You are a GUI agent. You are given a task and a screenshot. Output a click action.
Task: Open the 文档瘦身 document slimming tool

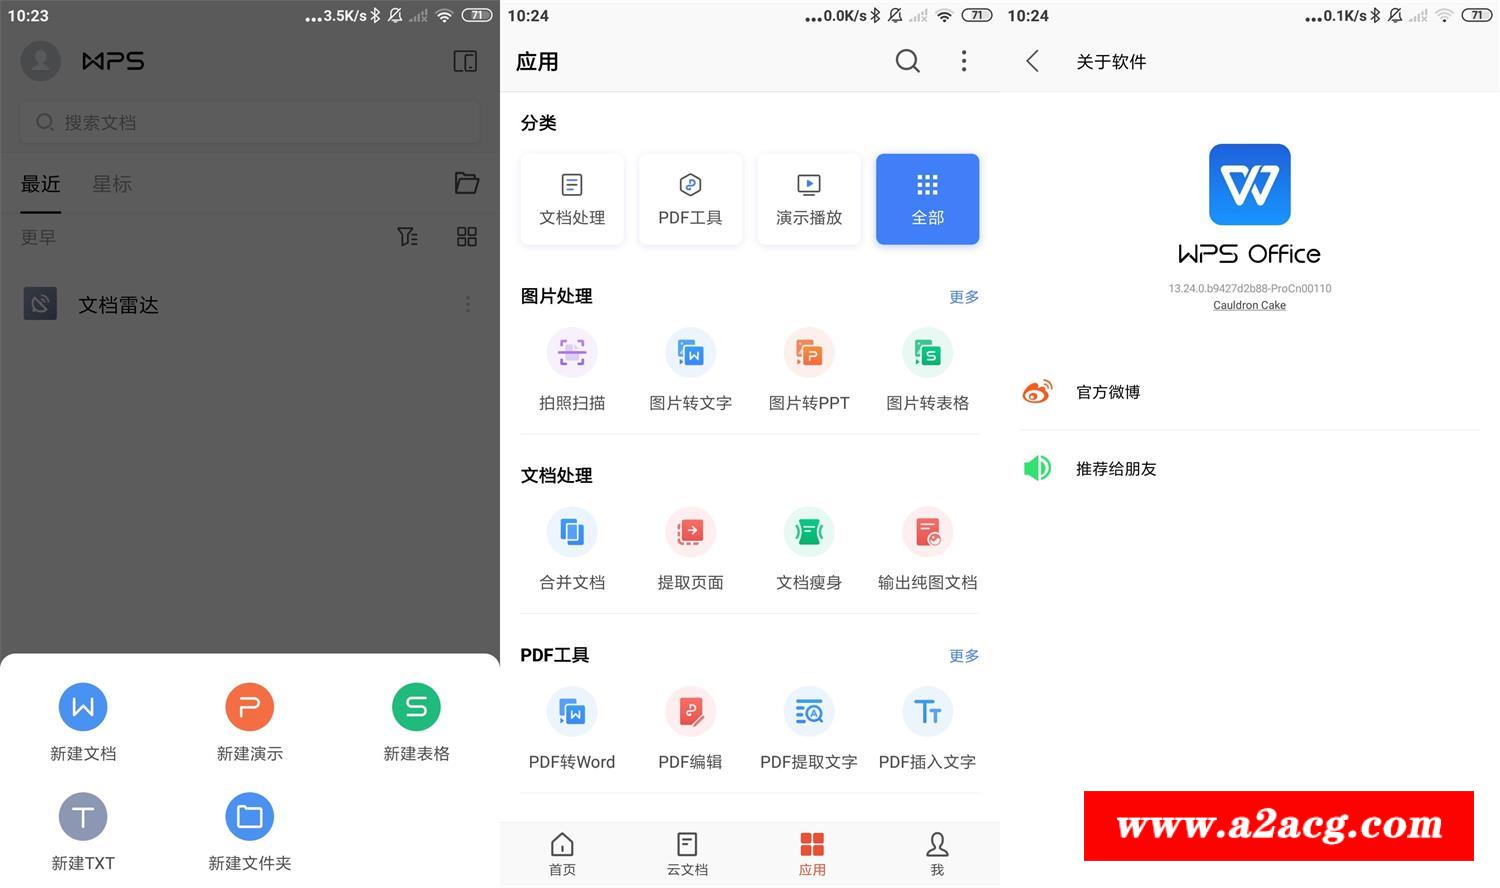coord(809,533)
